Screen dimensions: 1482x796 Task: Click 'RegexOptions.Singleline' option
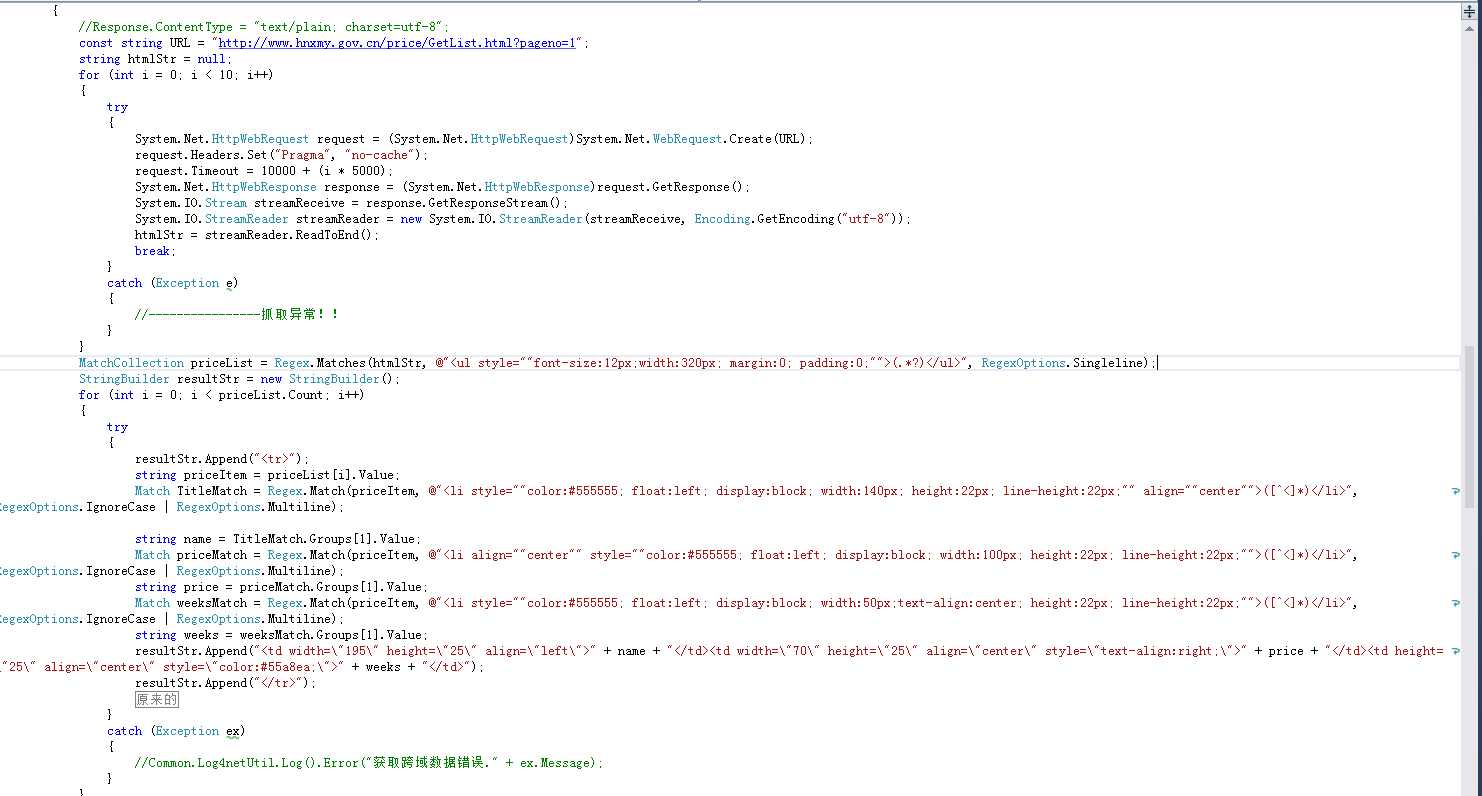1060,363
